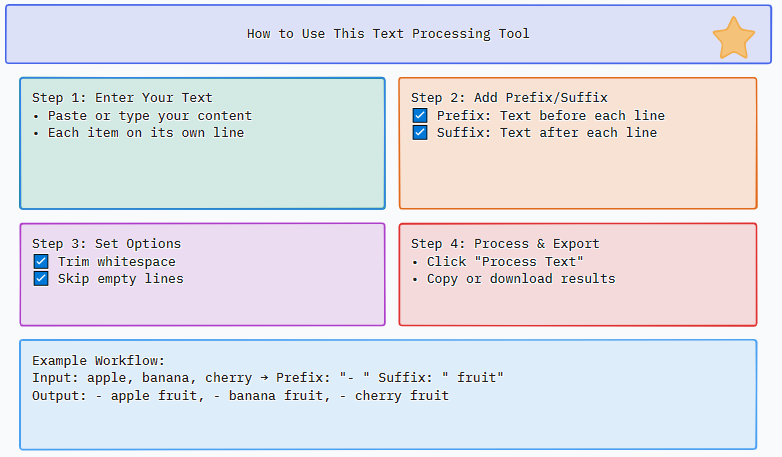Uncheck the Suffix checkbox

pos(420,132)
